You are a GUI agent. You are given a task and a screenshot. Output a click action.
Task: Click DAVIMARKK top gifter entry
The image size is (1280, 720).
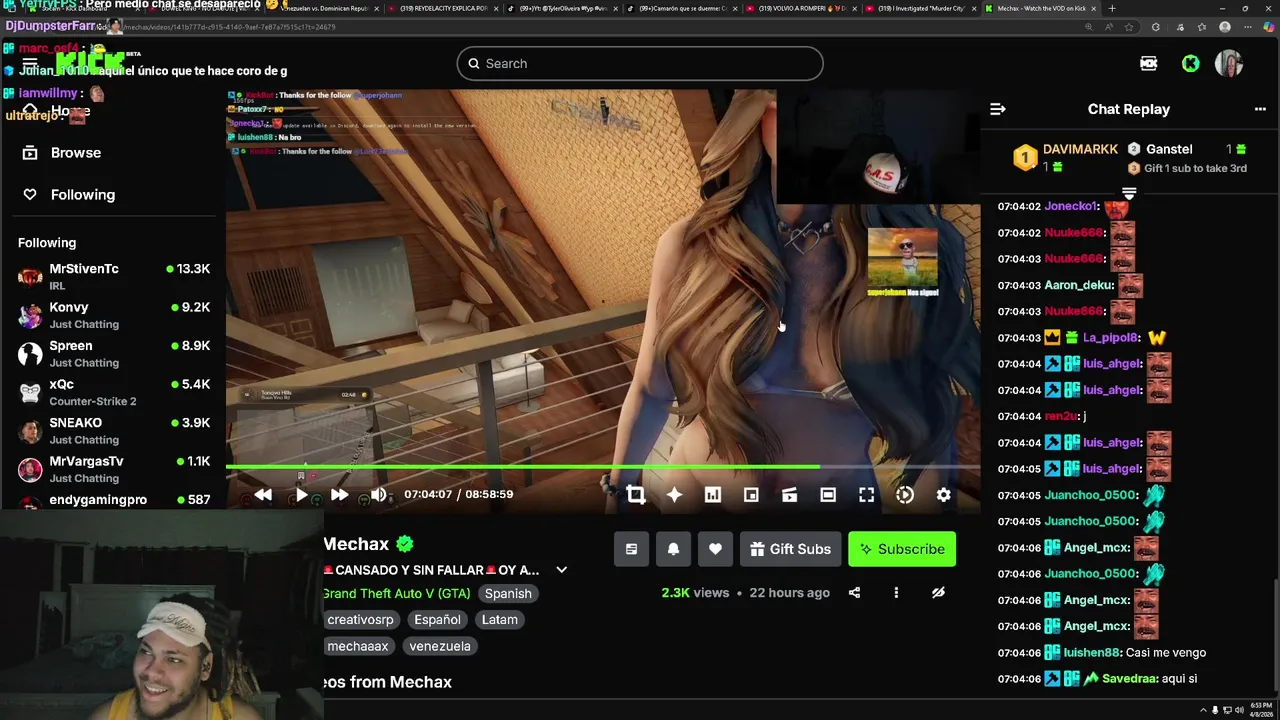(1066, 157)
